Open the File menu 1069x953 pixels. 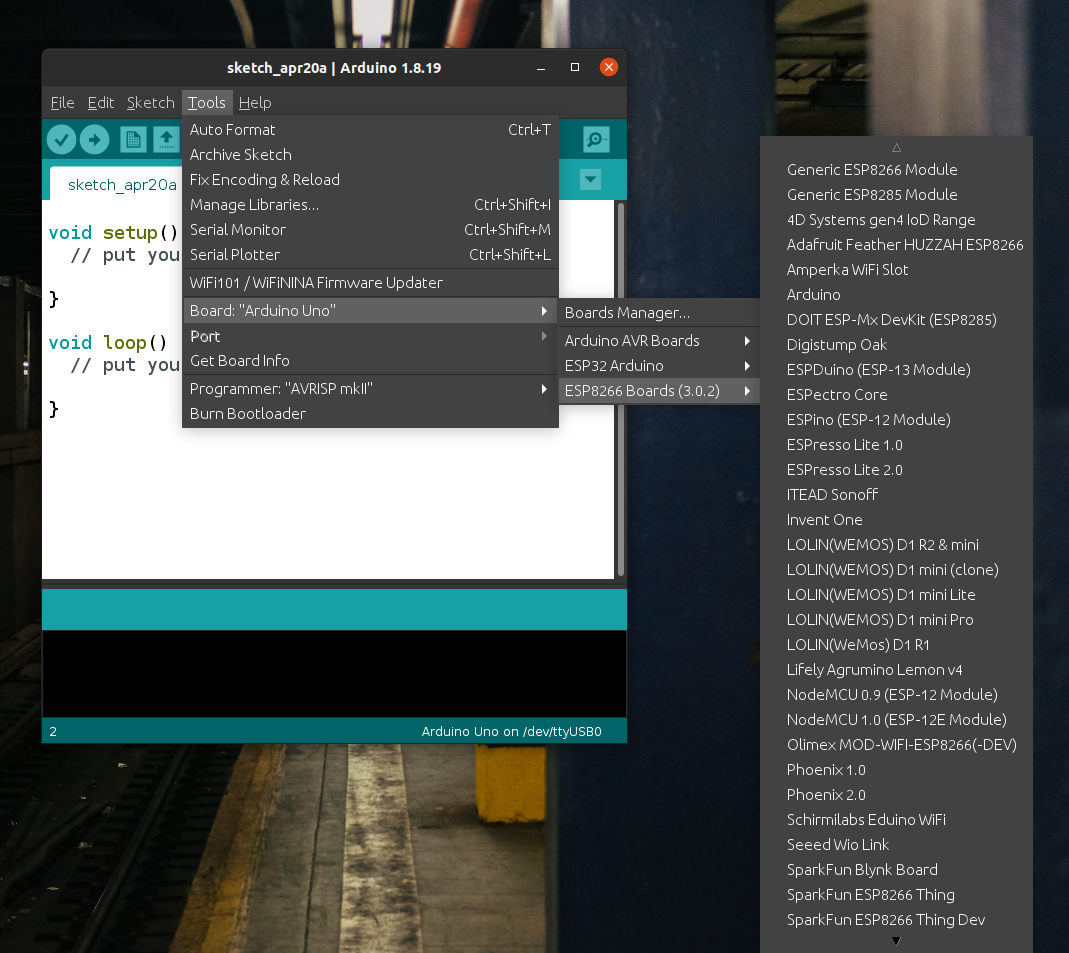62,103
